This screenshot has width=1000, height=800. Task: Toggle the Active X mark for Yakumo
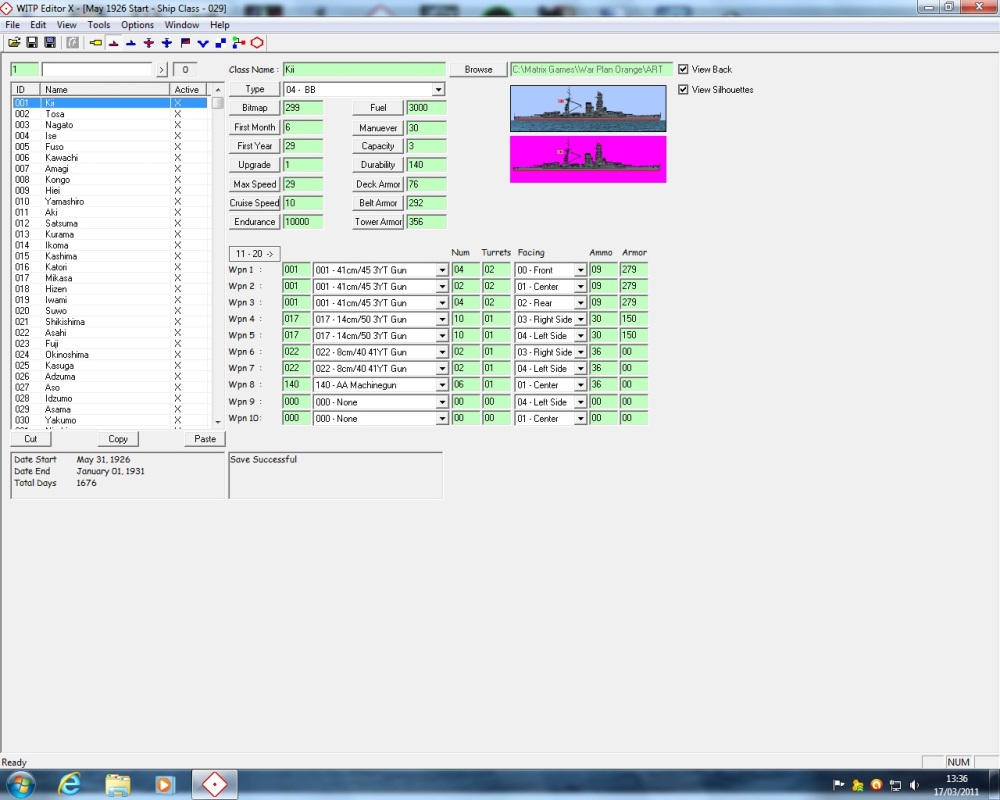[x=178, y=420]
